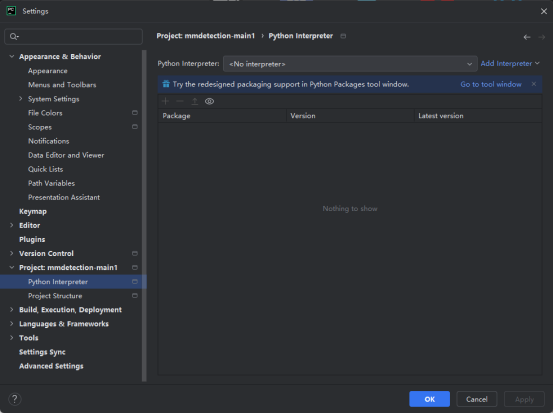
Task: Click the project-level icon beside the Python Interpreter breadcrumb
Action: [x=343, y=36]
